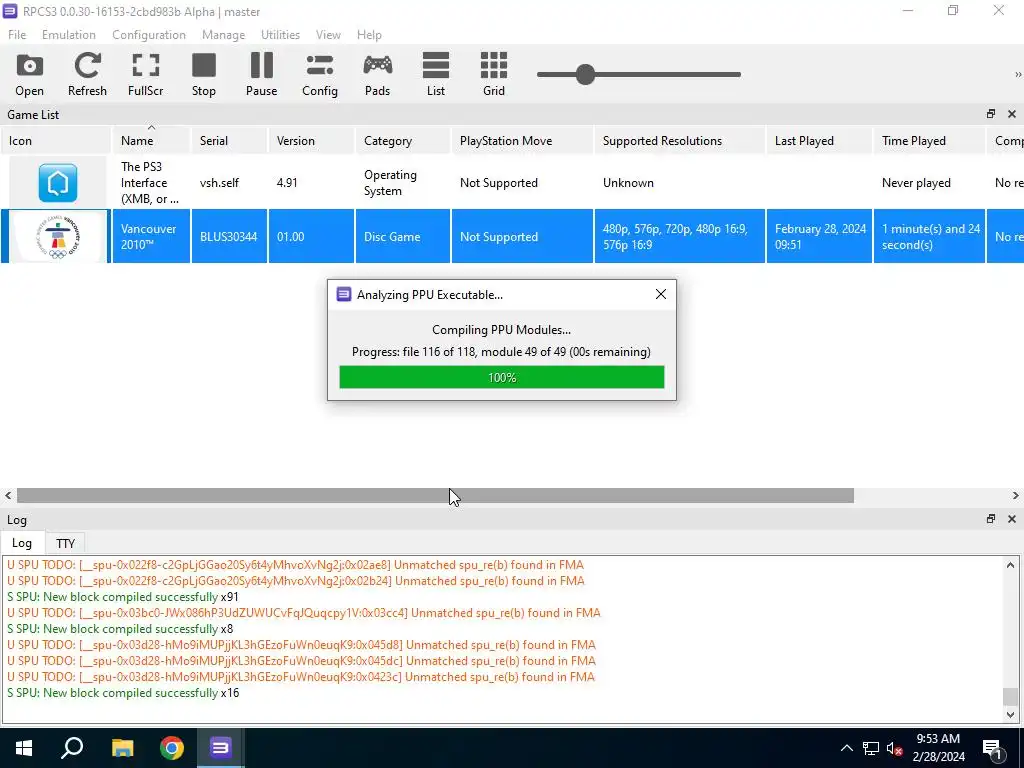This screenshot has height=768, width=1024.
Task: Switch game list to Grid view
Action: [494, 74]
